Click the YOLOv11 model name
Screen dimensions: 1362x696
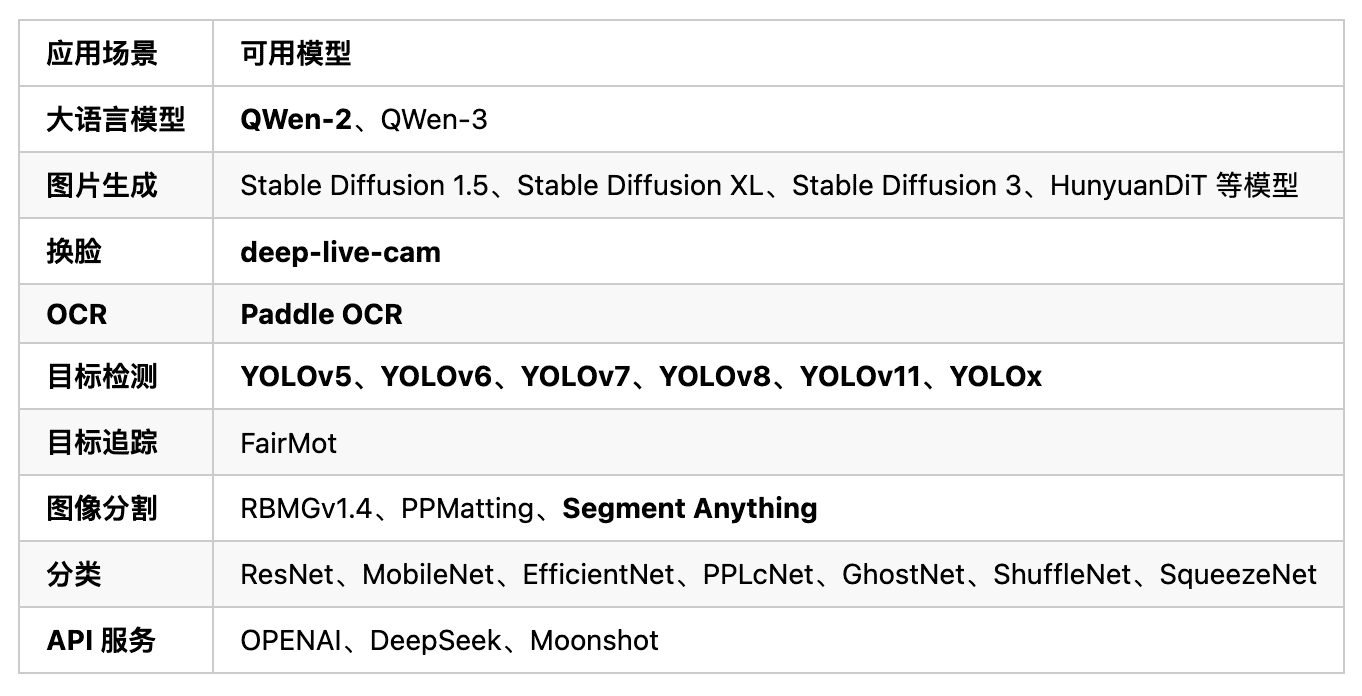(860, 377)
